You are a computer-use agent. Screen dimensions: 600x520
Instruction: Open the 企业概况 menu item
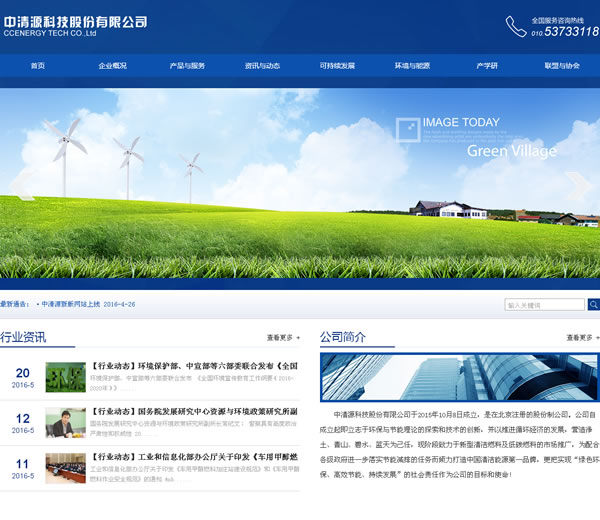[113, 66]
